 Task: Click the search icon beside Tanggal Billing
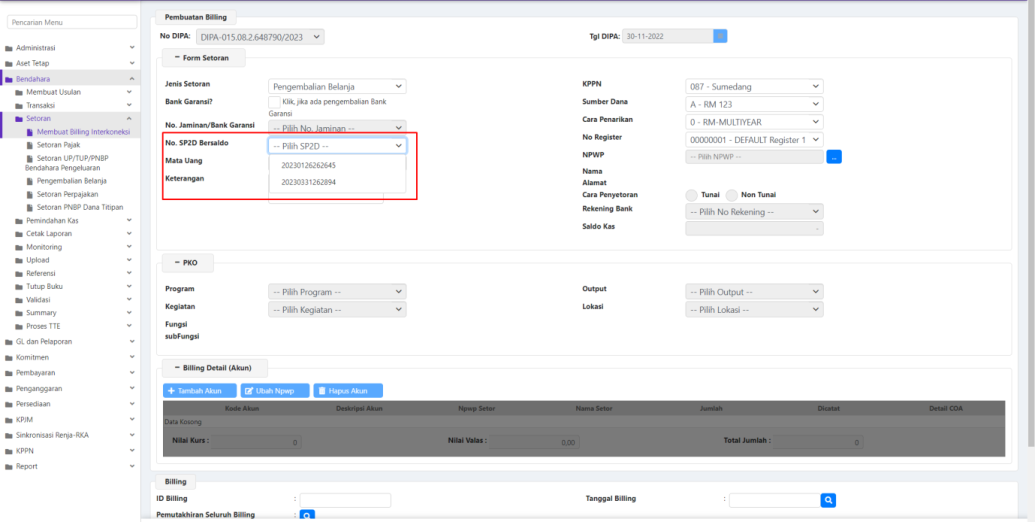tap(828, 500)
